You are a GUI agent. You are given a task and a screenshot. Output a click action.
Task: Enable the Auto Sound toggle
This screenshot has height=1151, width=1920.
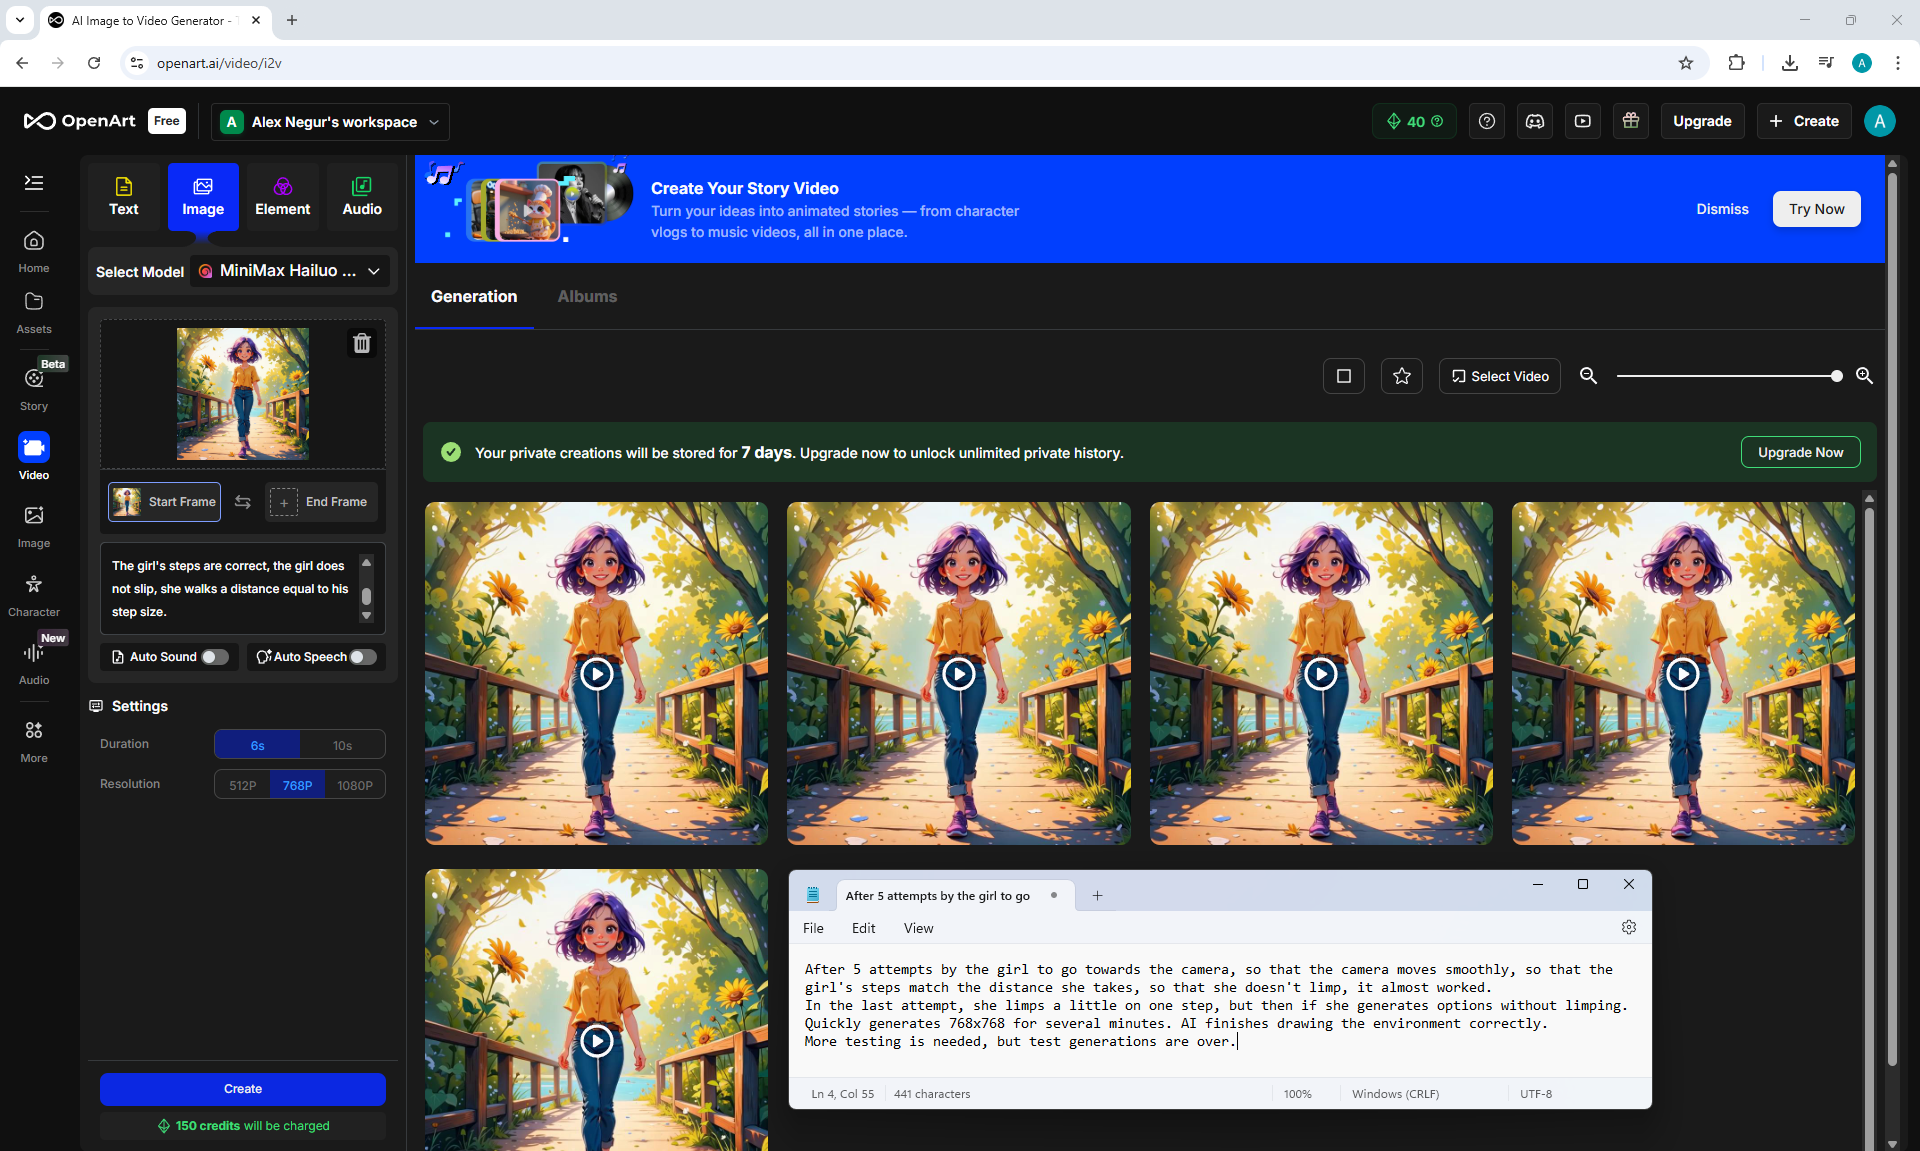(x=215, y=657)
